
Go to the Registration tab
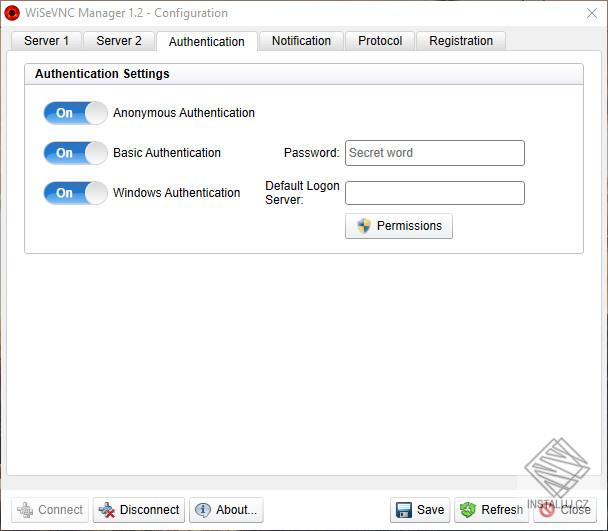click(461, 41)
